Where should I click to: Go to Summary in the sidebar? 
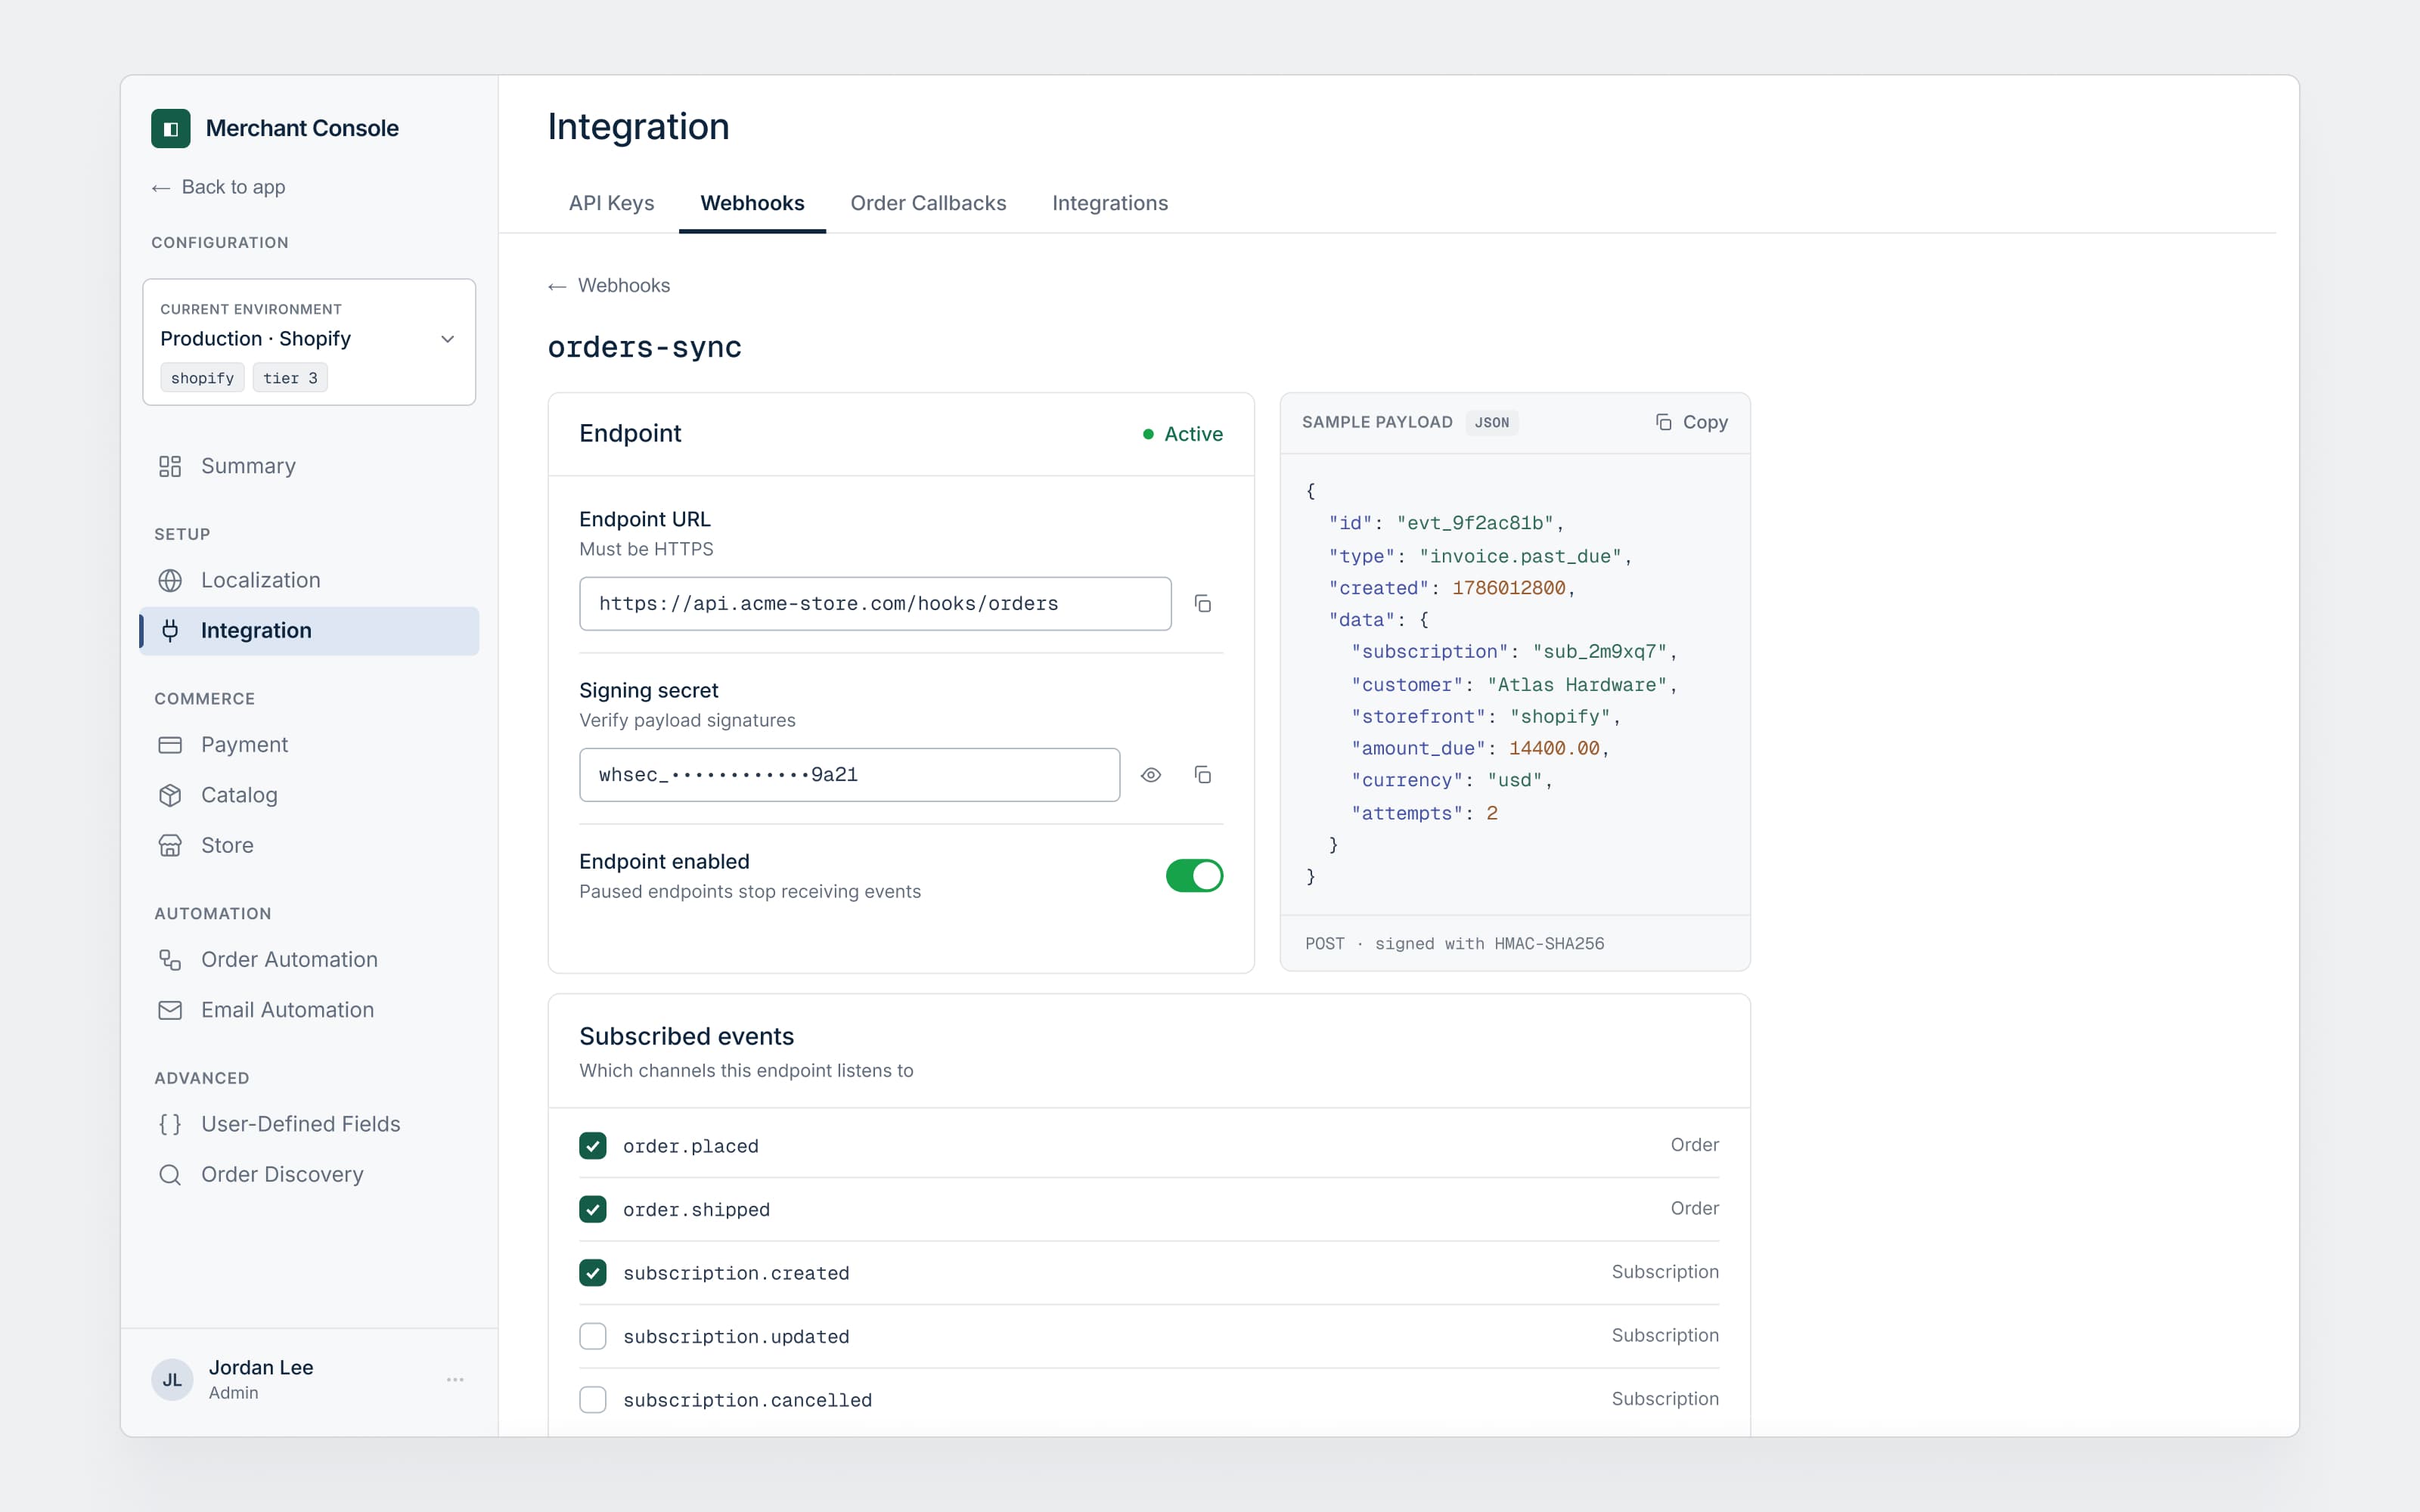click(x=309, y=466)
